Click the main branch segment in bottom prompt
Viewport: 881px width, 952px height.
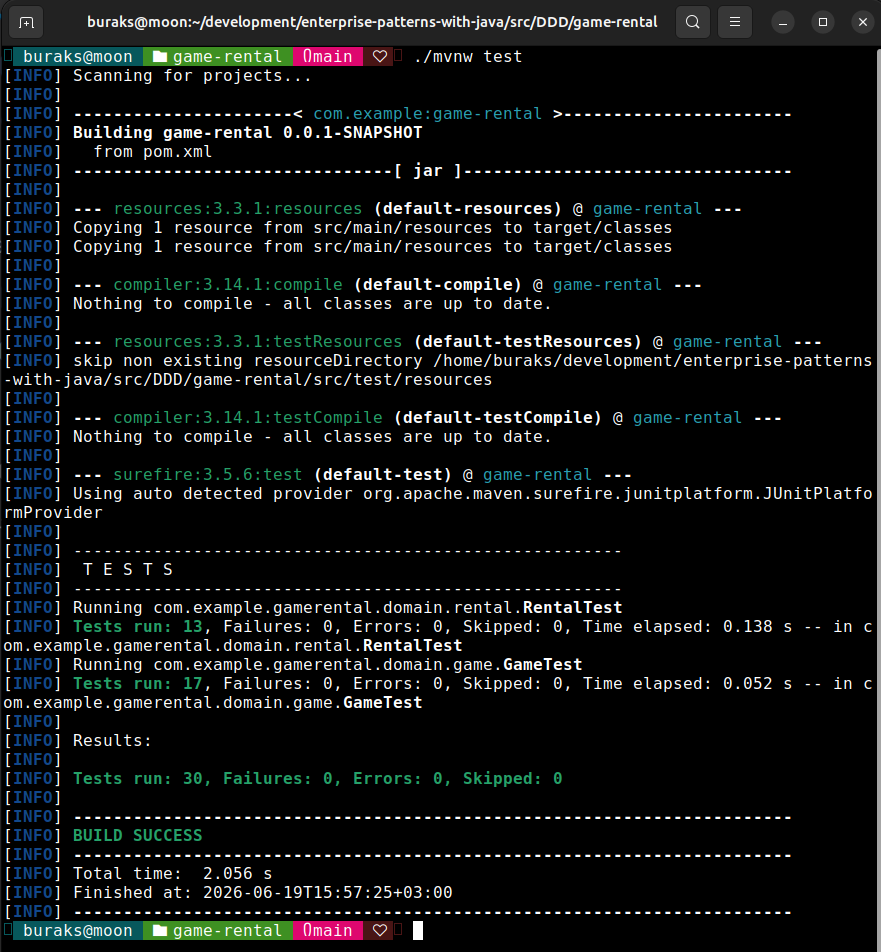tap(328, 930)
